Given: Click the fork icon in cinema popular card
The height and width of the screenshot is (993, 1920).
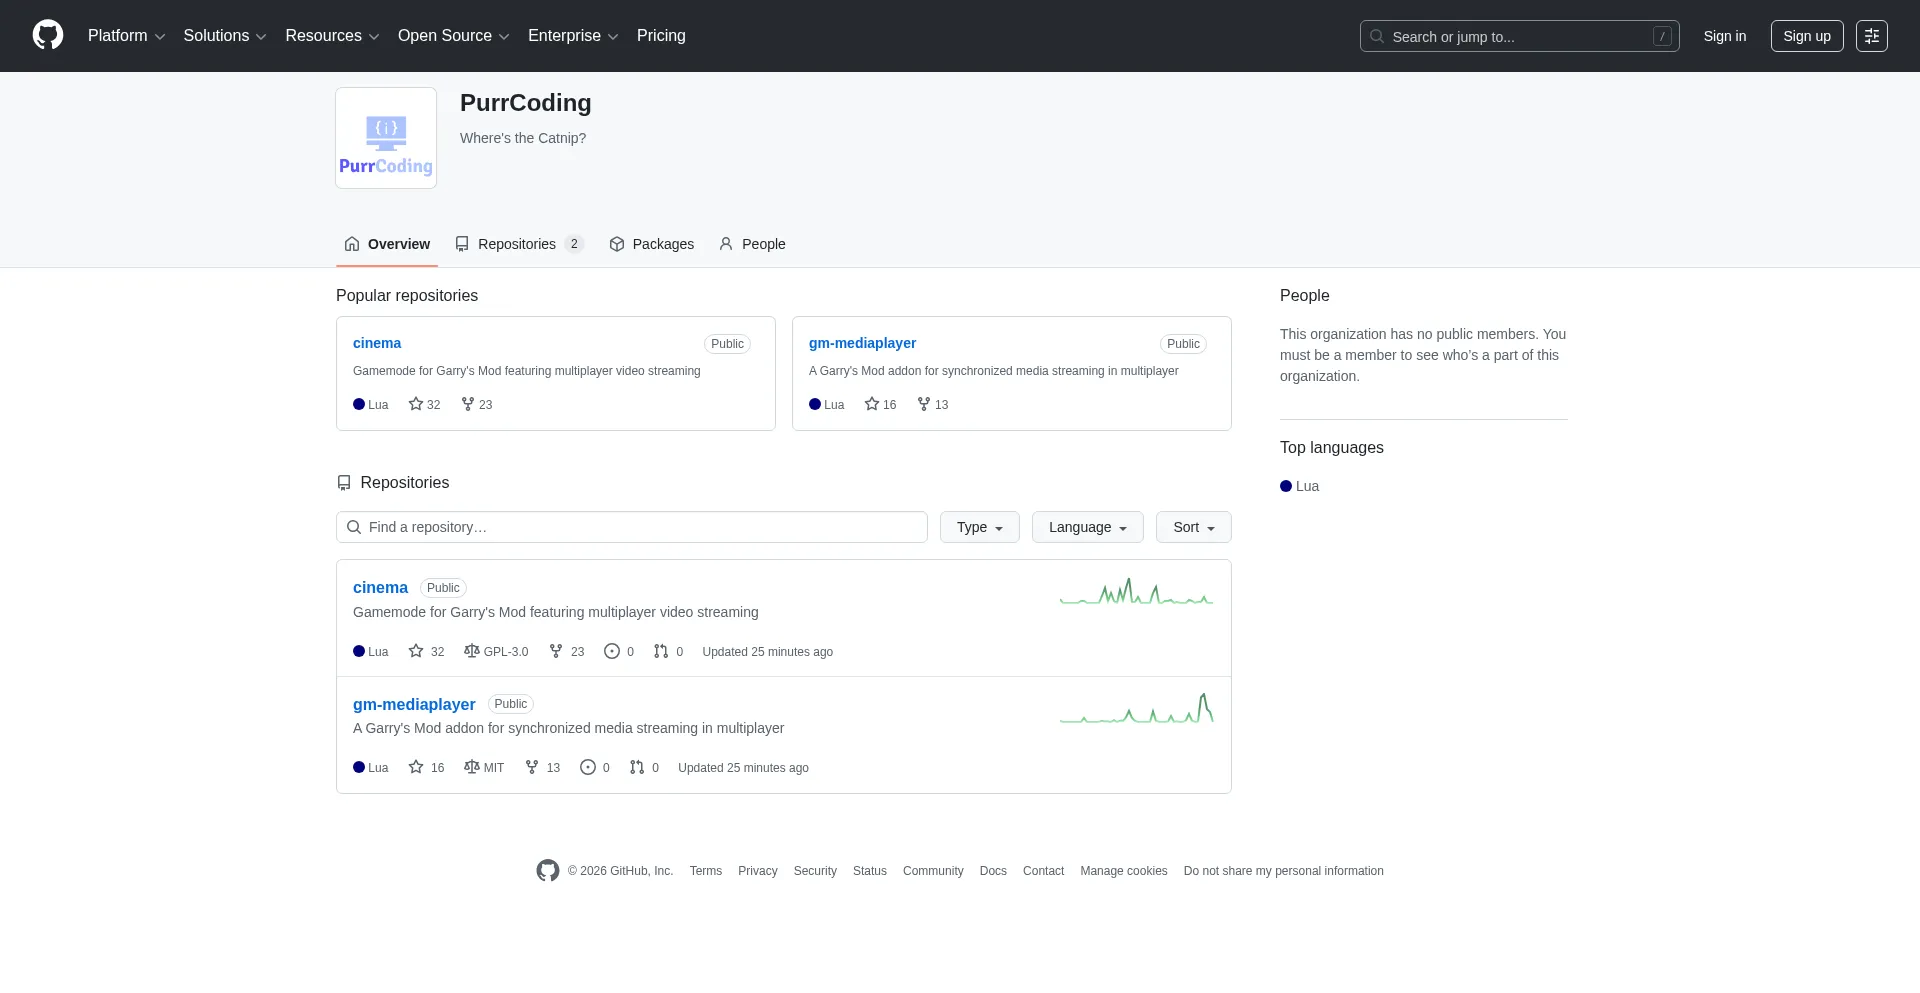Looking at the screenshot, I should (468, 404).
